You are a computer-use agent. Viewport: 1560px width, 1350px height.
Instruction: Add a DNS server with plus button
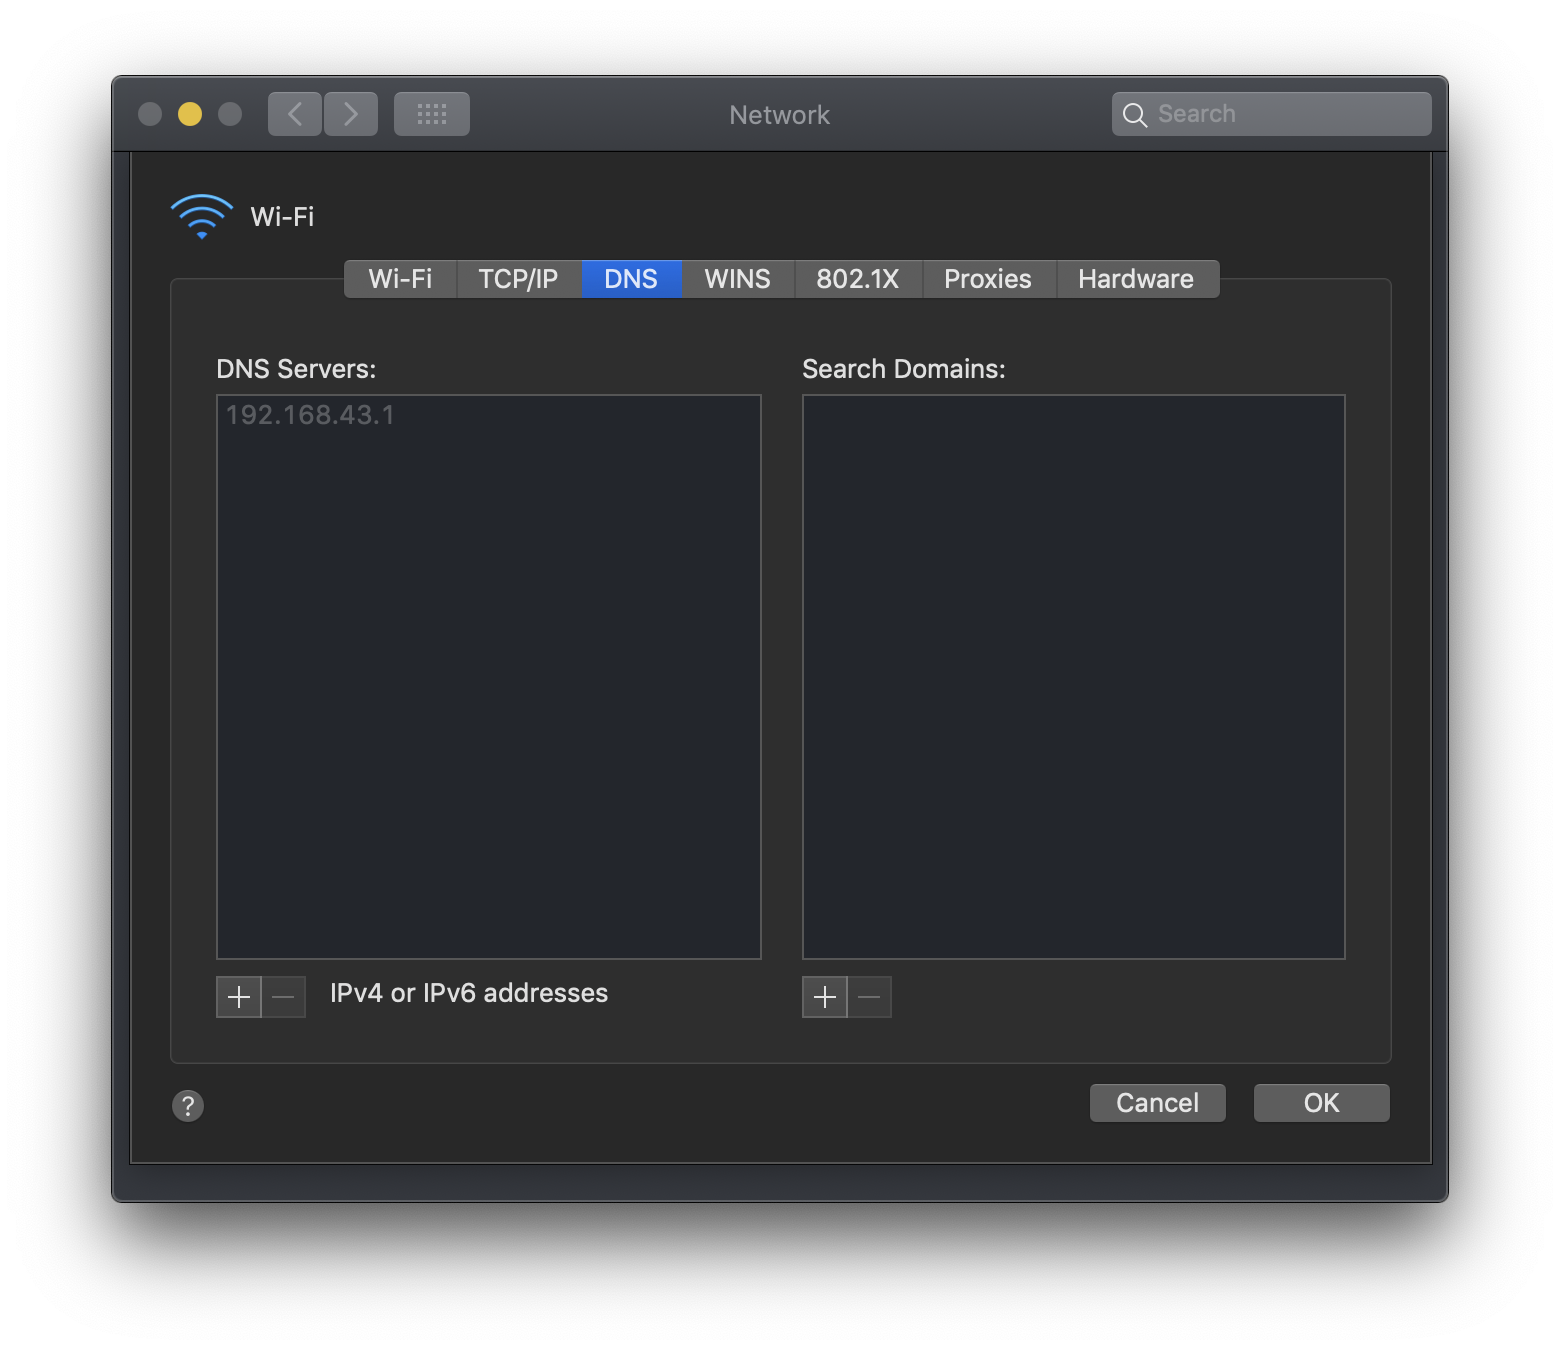(x=239, y=997)
